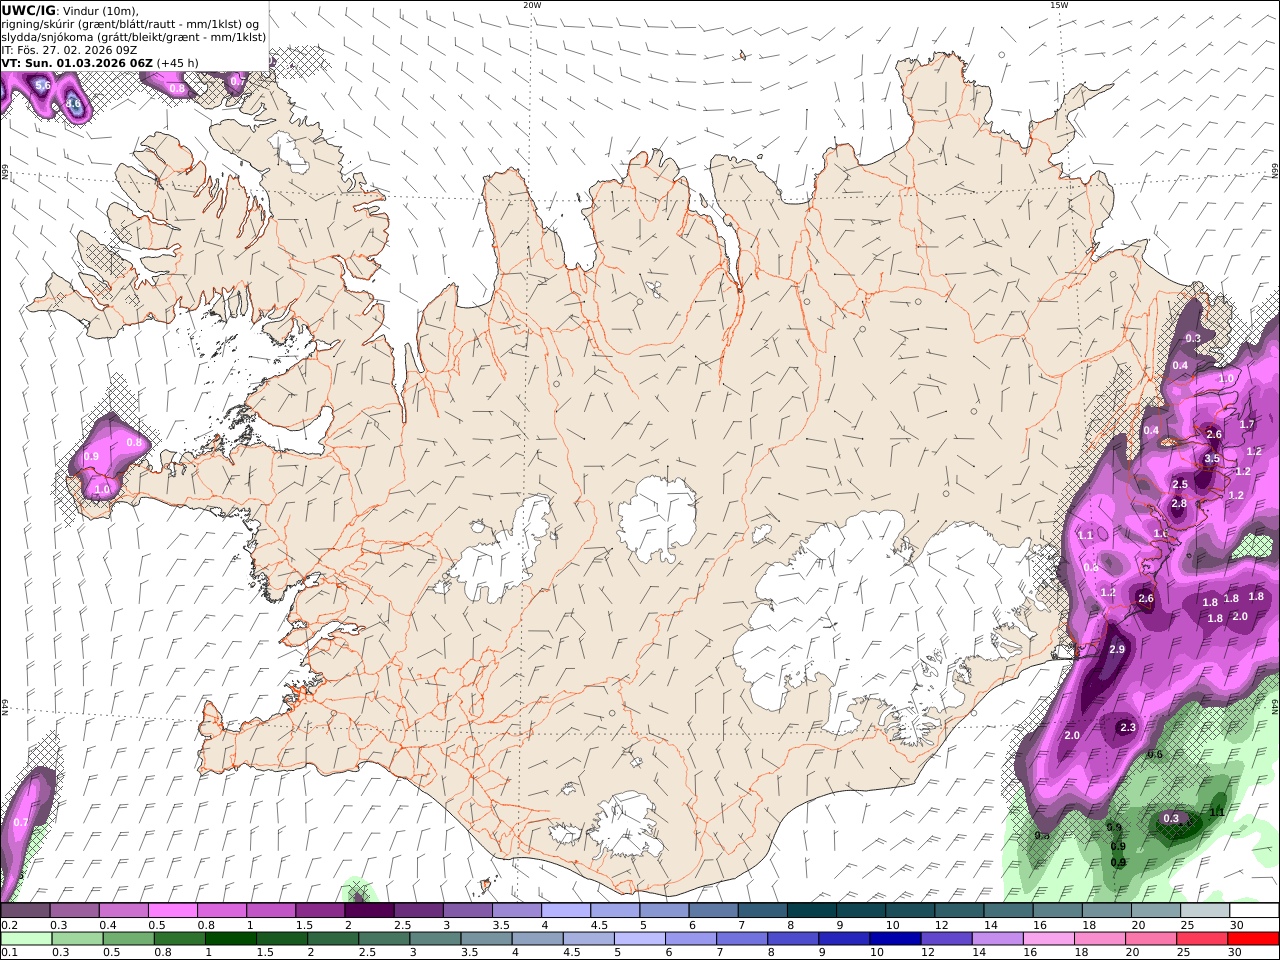Click the 0.1 tick label on the lower scale

pyautogui.click(x=8, y=953)
